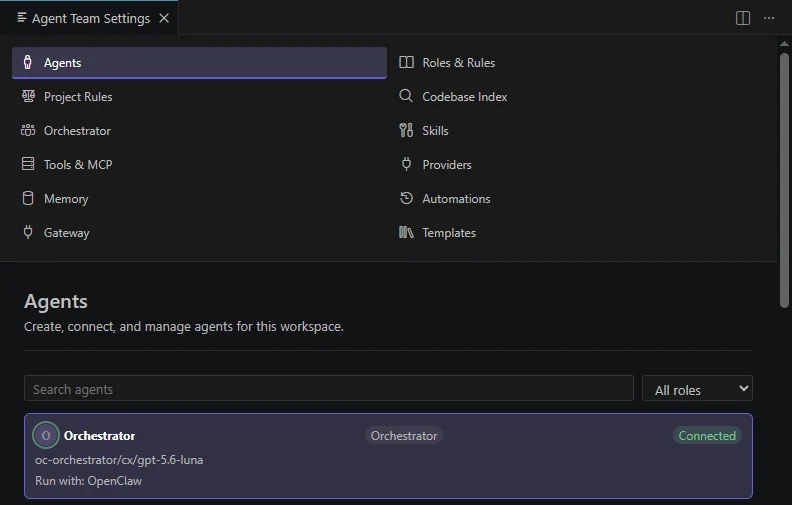Expand the All roles filter dropdown
This screenshot has width=792, height=505.
point(697,388)
